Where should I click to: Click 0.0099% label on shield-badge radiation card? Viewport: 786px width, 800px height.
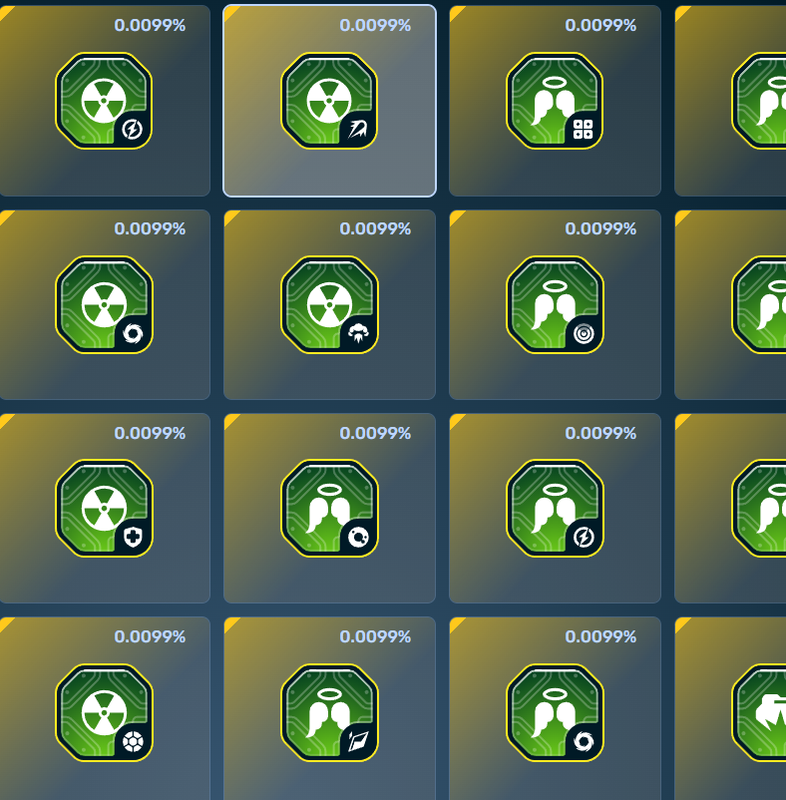pos(149,433)
